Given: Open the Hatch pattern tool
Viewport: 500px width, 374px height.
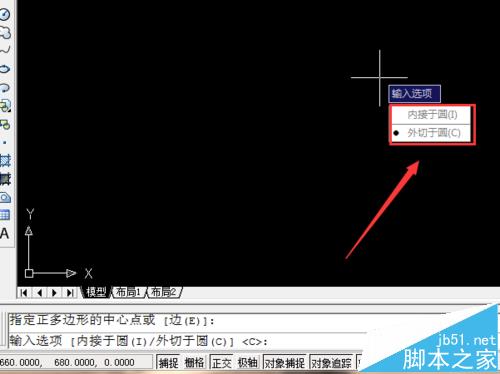Looking at the screenshot, I should click(5, 161).
